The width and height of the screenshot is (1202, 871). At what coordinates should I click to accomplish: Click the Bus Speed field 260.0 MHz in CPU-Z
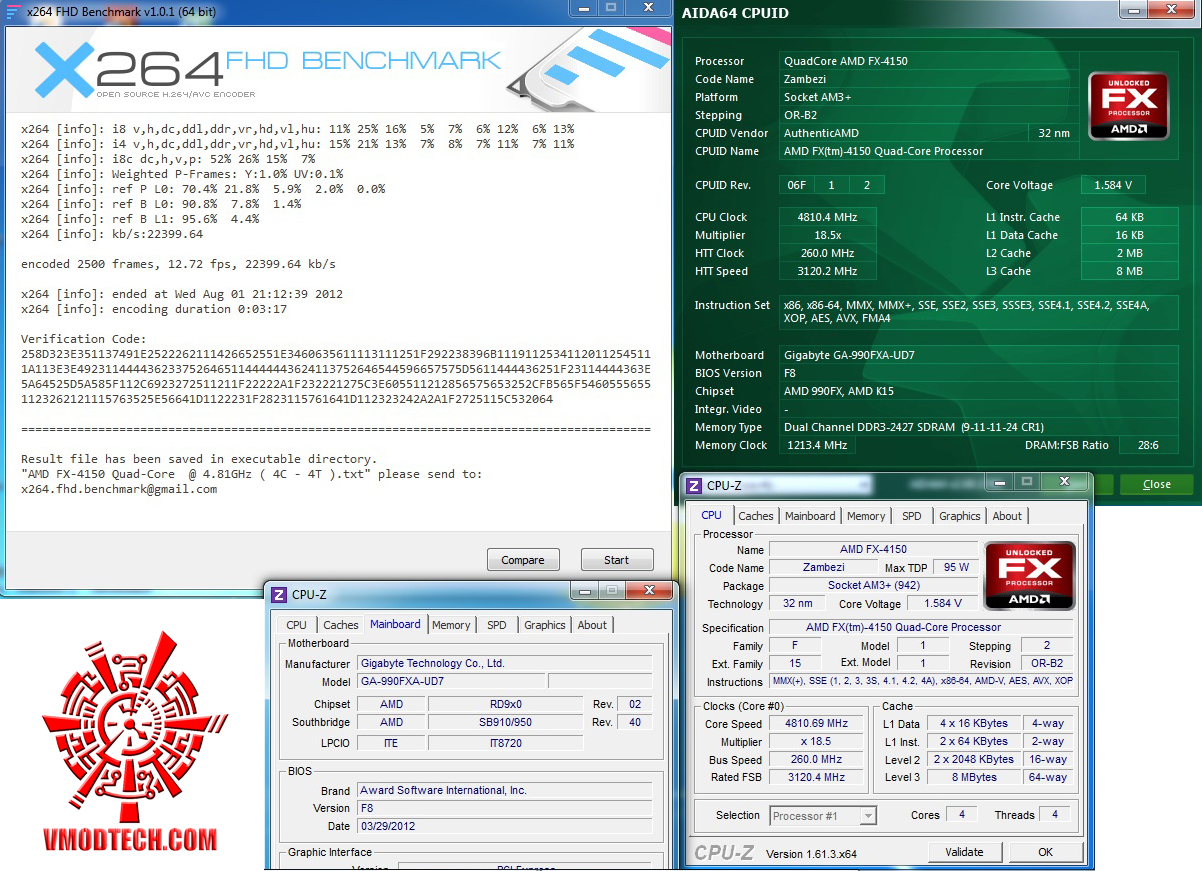(816, 760)
